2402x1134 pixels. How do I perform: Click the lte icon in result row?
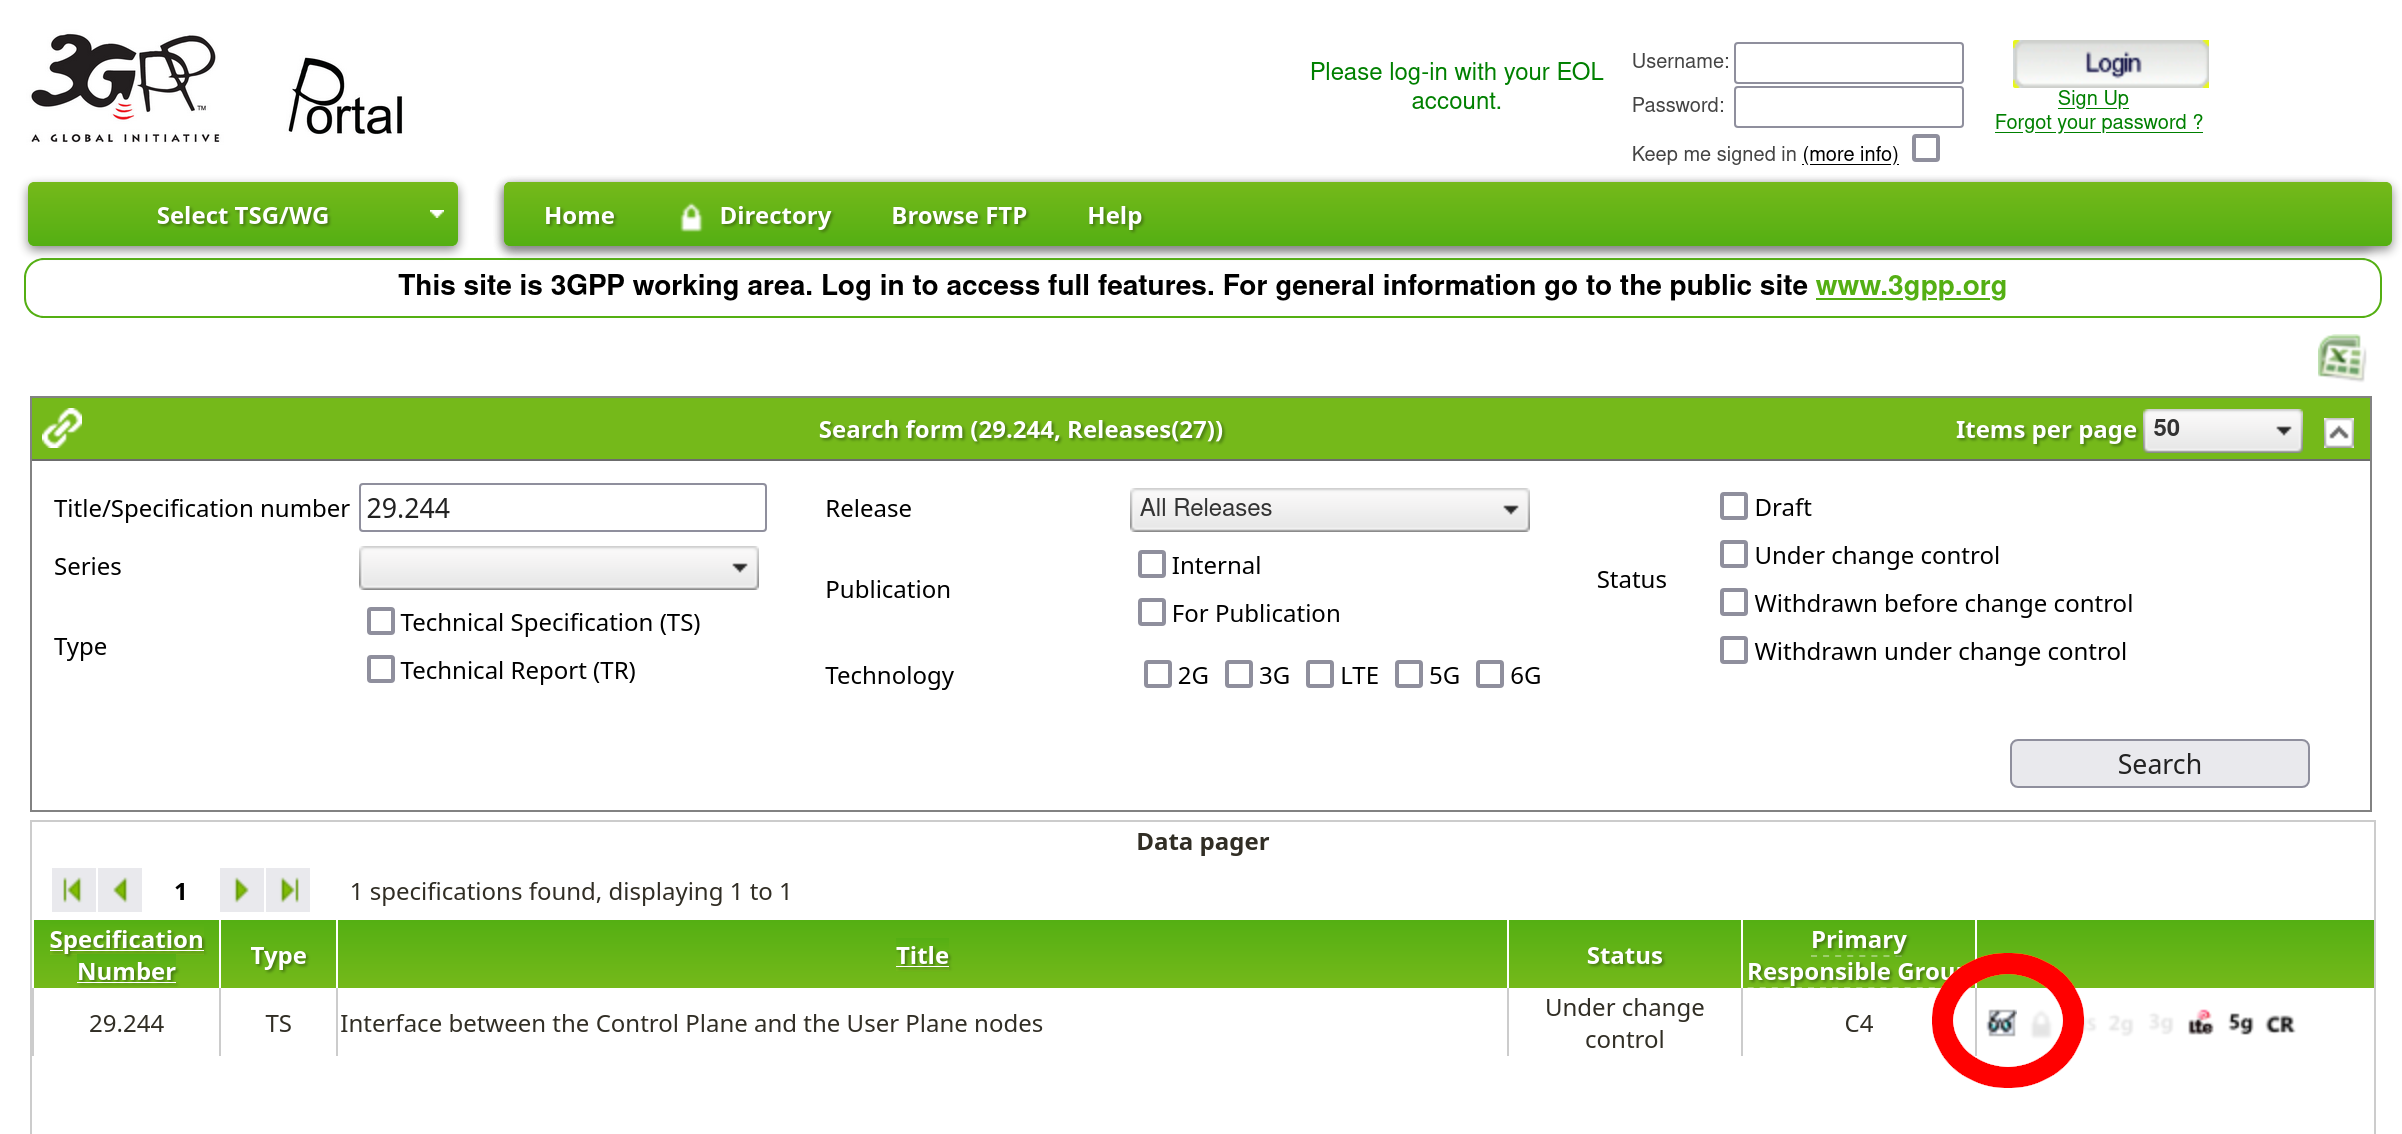[2200, 1023]
